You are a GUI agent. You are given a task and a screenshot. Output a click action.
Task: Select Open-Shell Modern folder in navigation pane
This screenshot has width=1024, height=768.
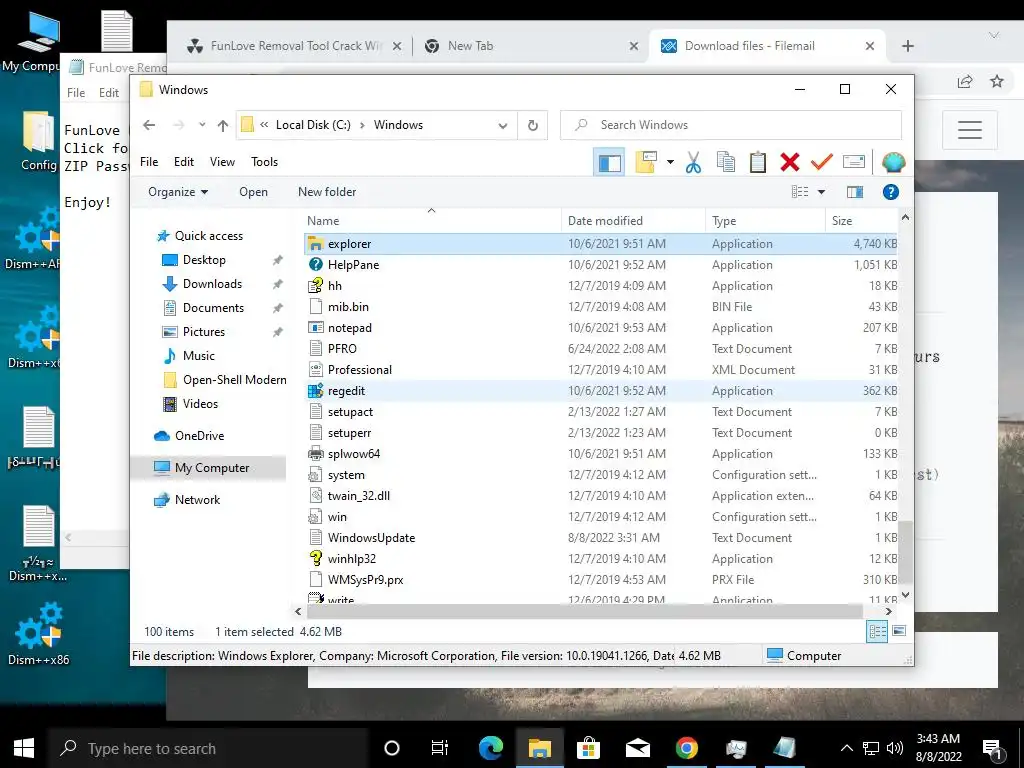234,380
